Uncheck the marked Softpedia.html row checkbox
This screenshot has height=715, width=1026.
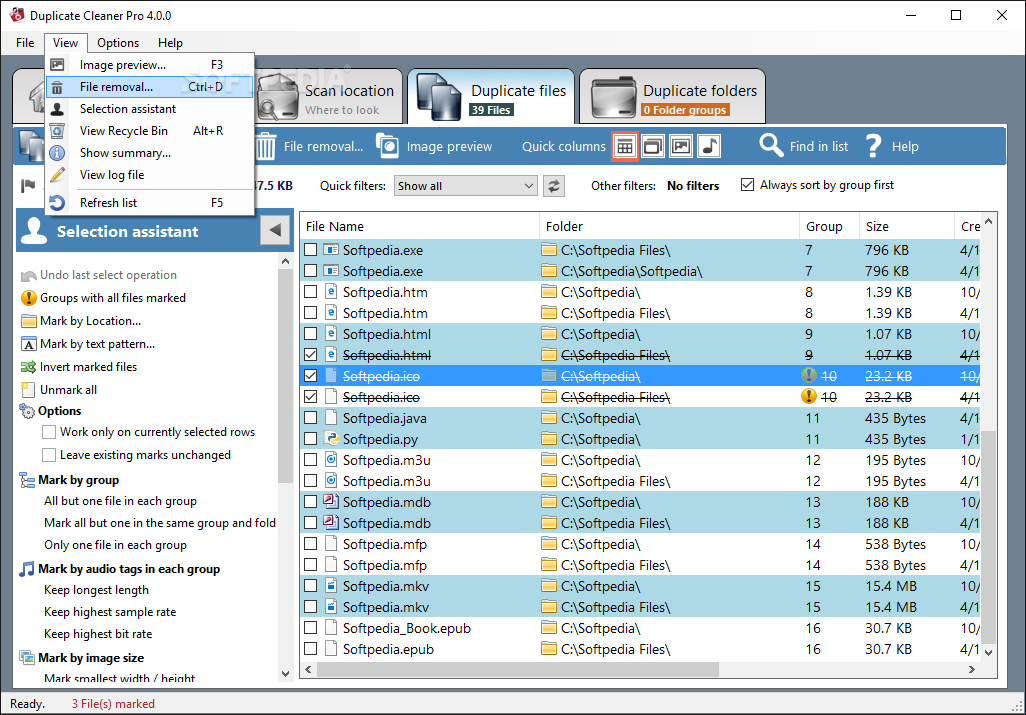point(311,355)
